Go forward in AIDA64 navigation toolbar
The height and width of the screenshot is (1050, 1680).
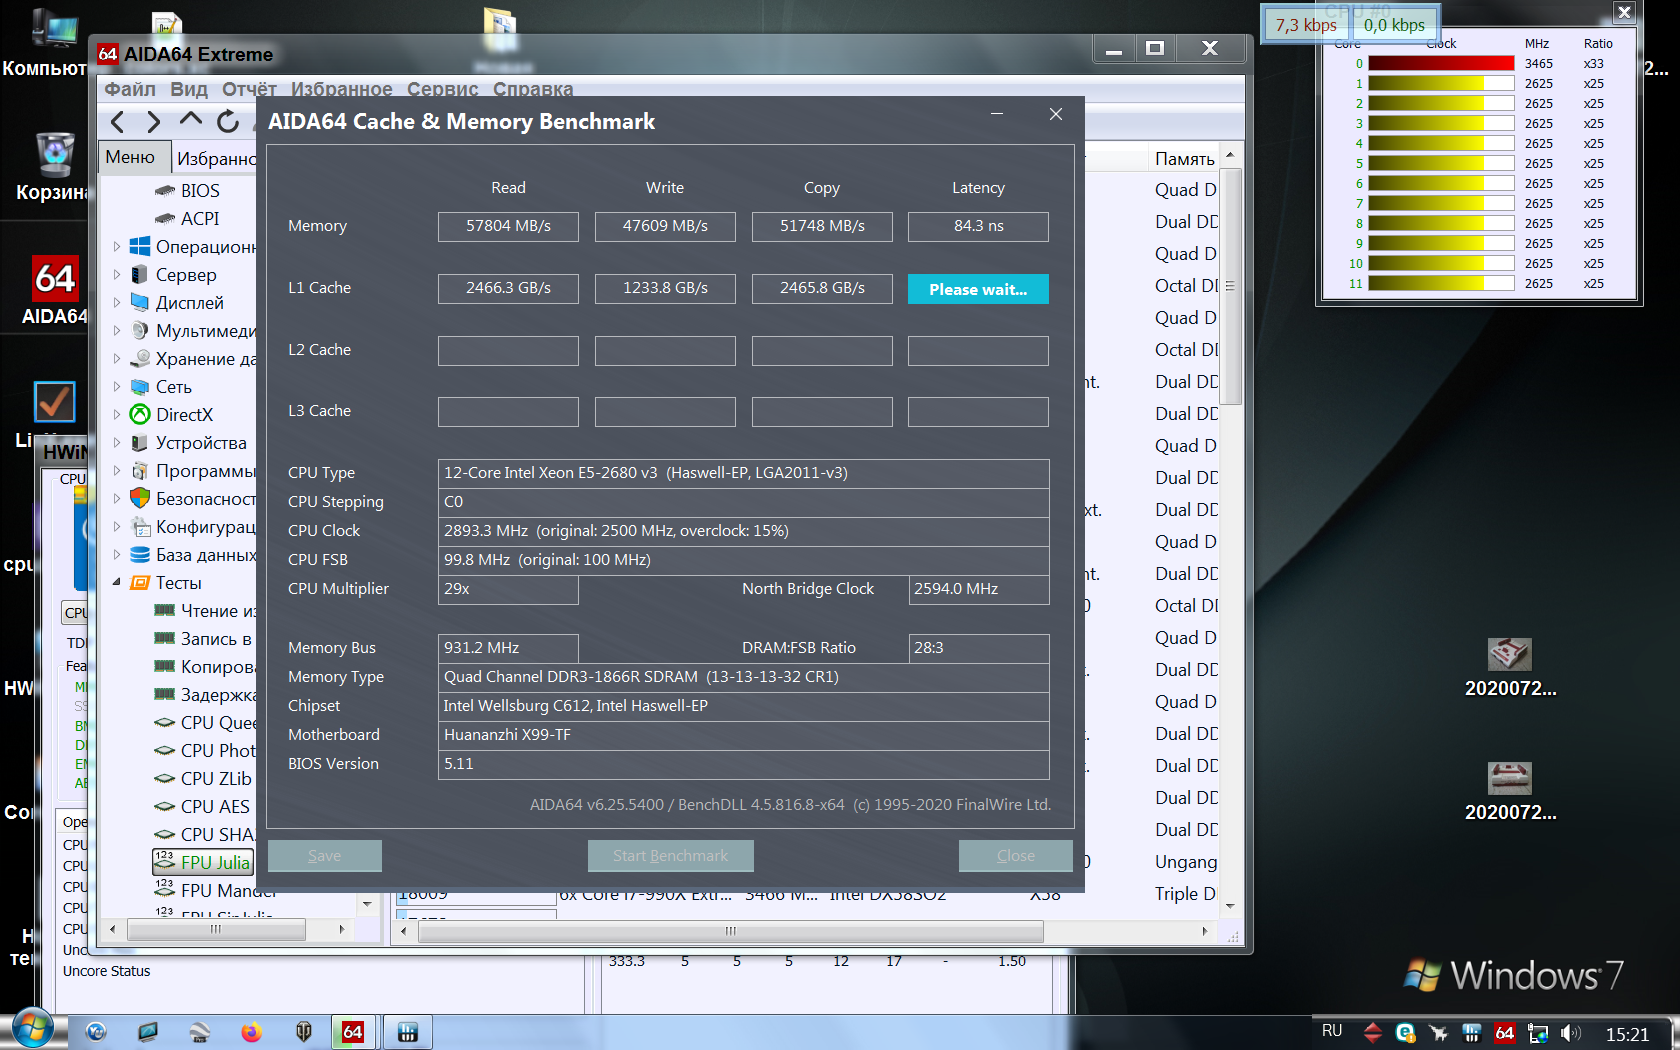(153, 122)
